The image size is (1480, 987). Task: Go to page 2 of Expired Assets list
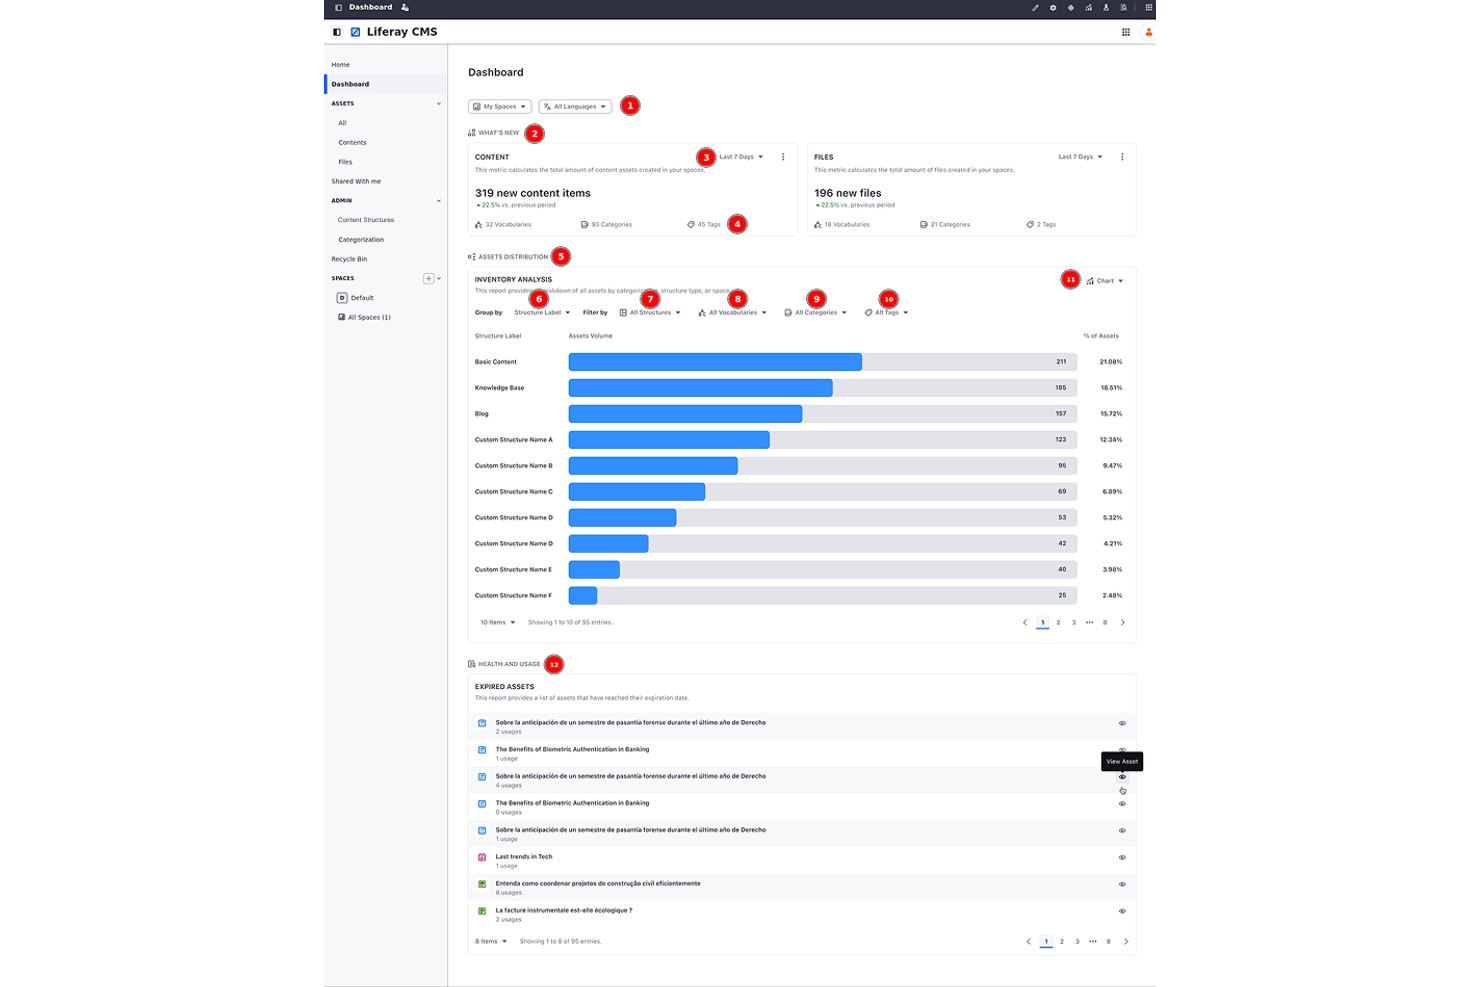coord(1062,942)
